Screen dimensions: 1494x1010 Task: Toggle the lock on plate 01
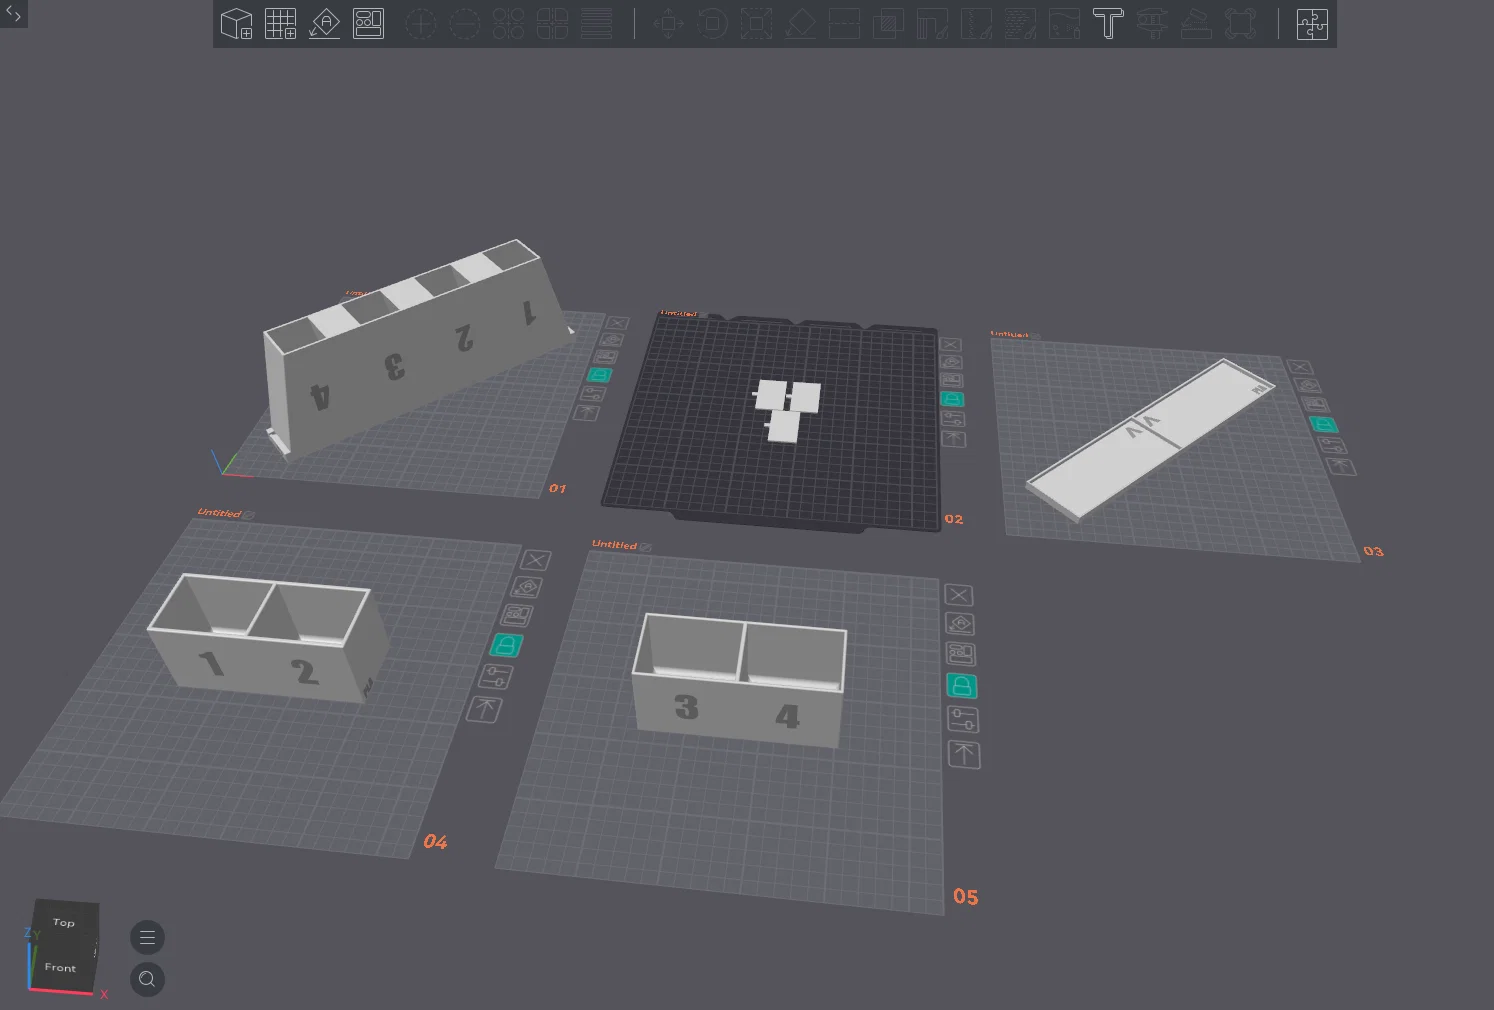point(598,375)
